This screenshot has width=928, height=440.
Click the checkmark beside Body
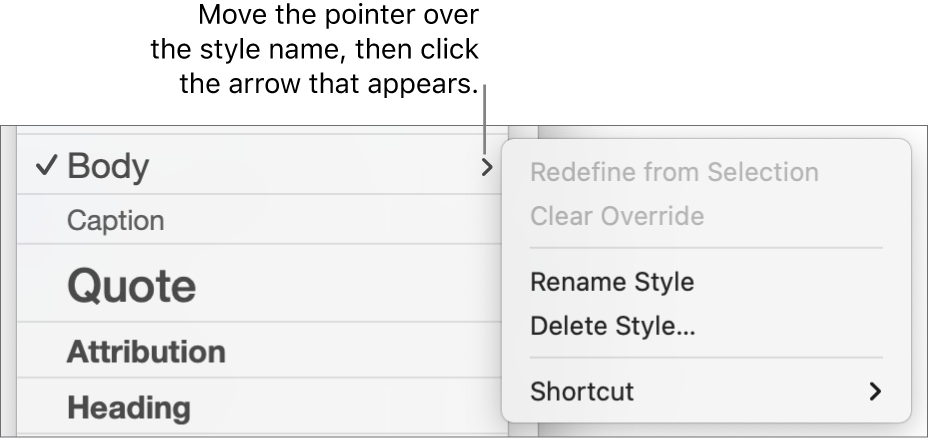pyautogui.click(x=44, y=167)
